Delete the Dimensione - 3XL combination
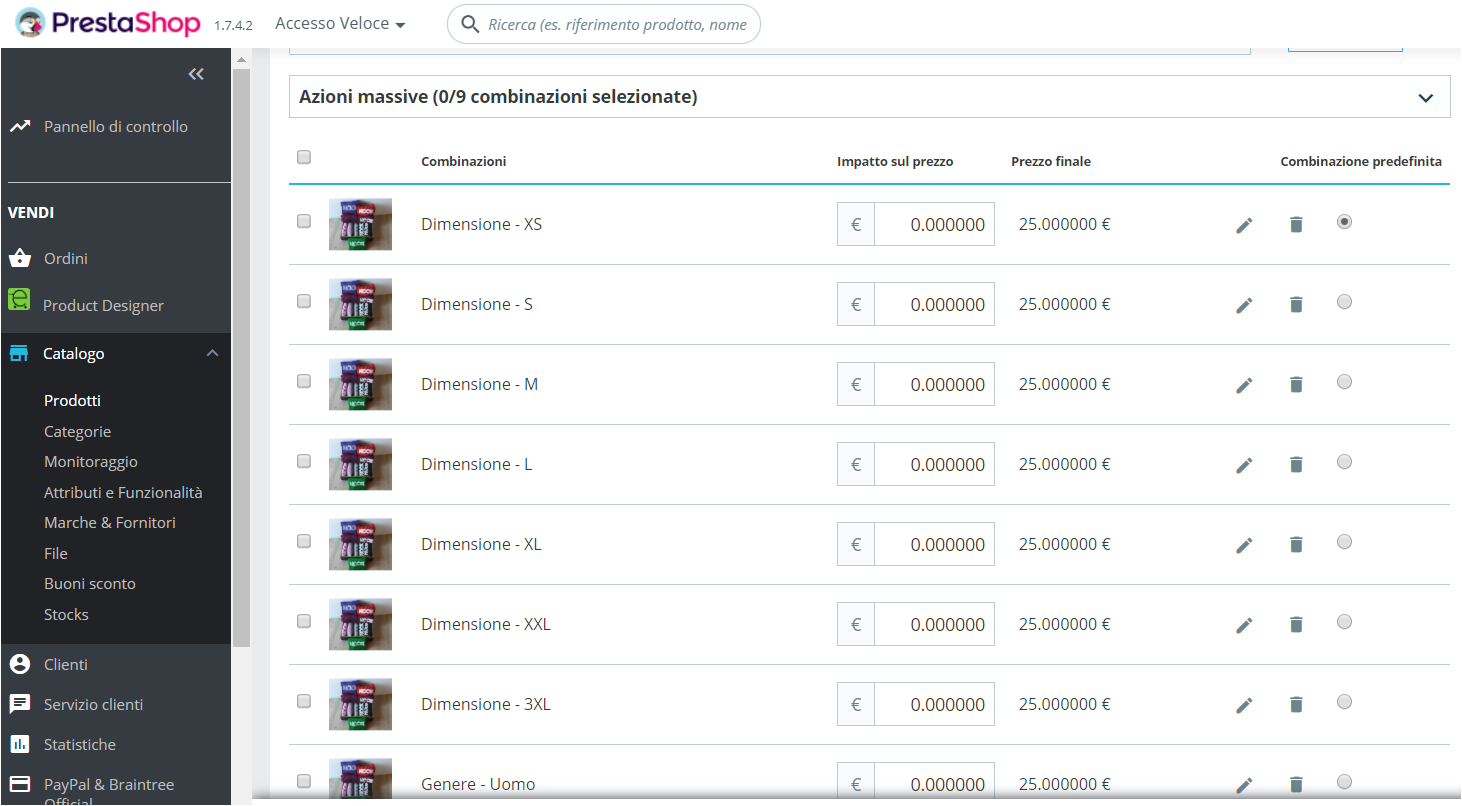 click(x=1296, y=705)
